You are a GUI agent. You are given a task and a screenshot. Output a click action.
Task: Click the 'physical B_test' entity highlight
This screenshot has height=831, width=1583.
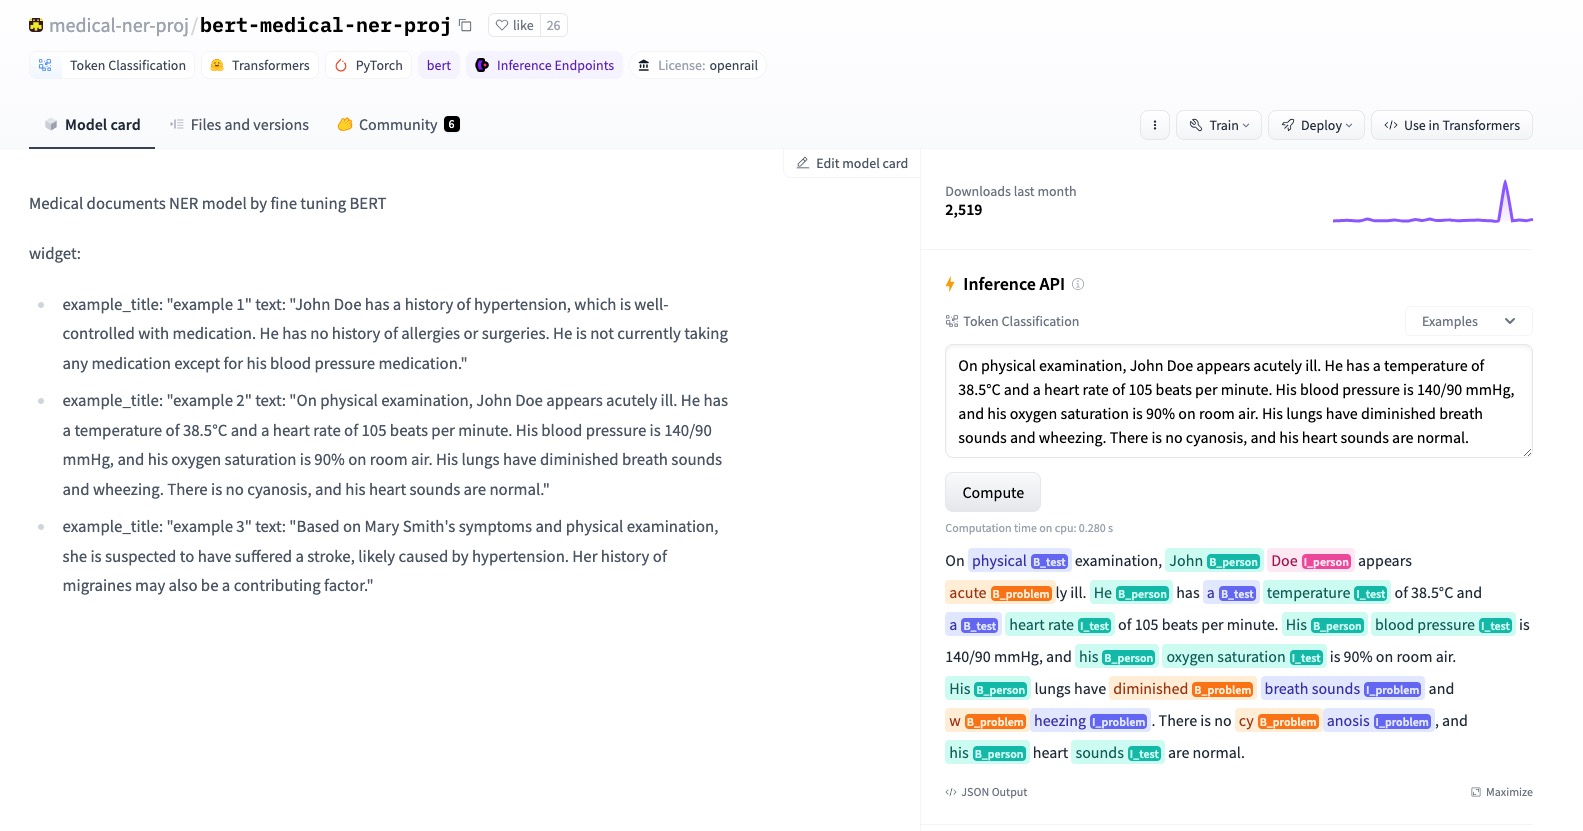pos(1019,561)
